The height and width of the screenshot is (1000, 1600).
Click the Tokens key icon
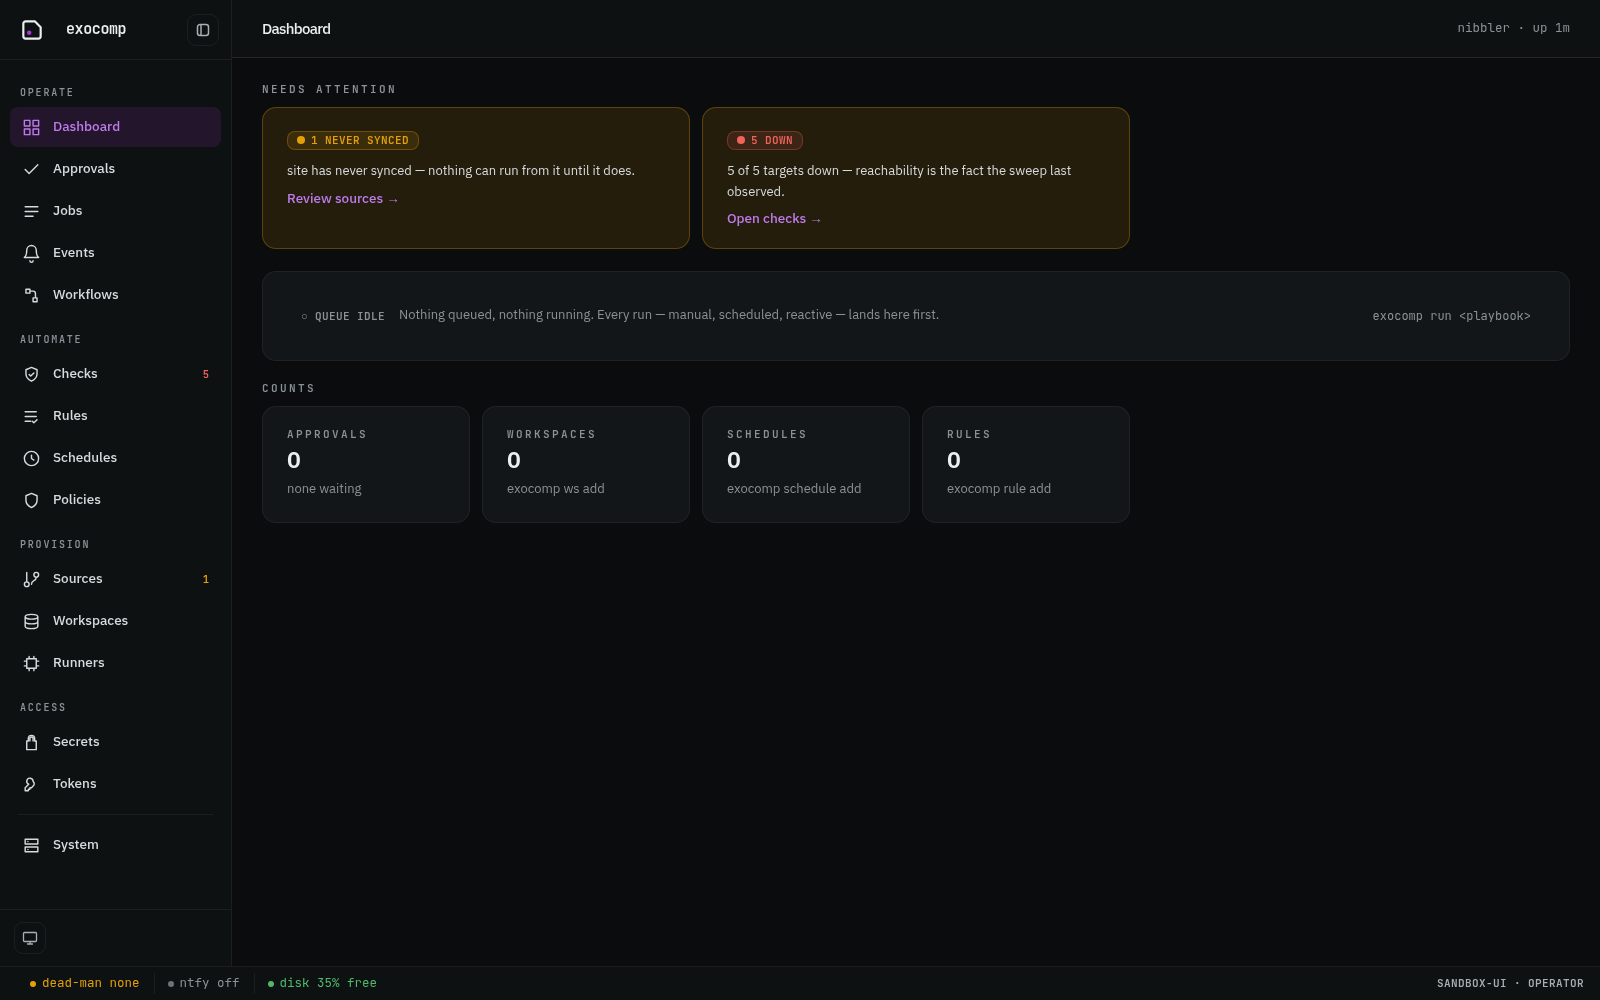(x=32, y=784)
